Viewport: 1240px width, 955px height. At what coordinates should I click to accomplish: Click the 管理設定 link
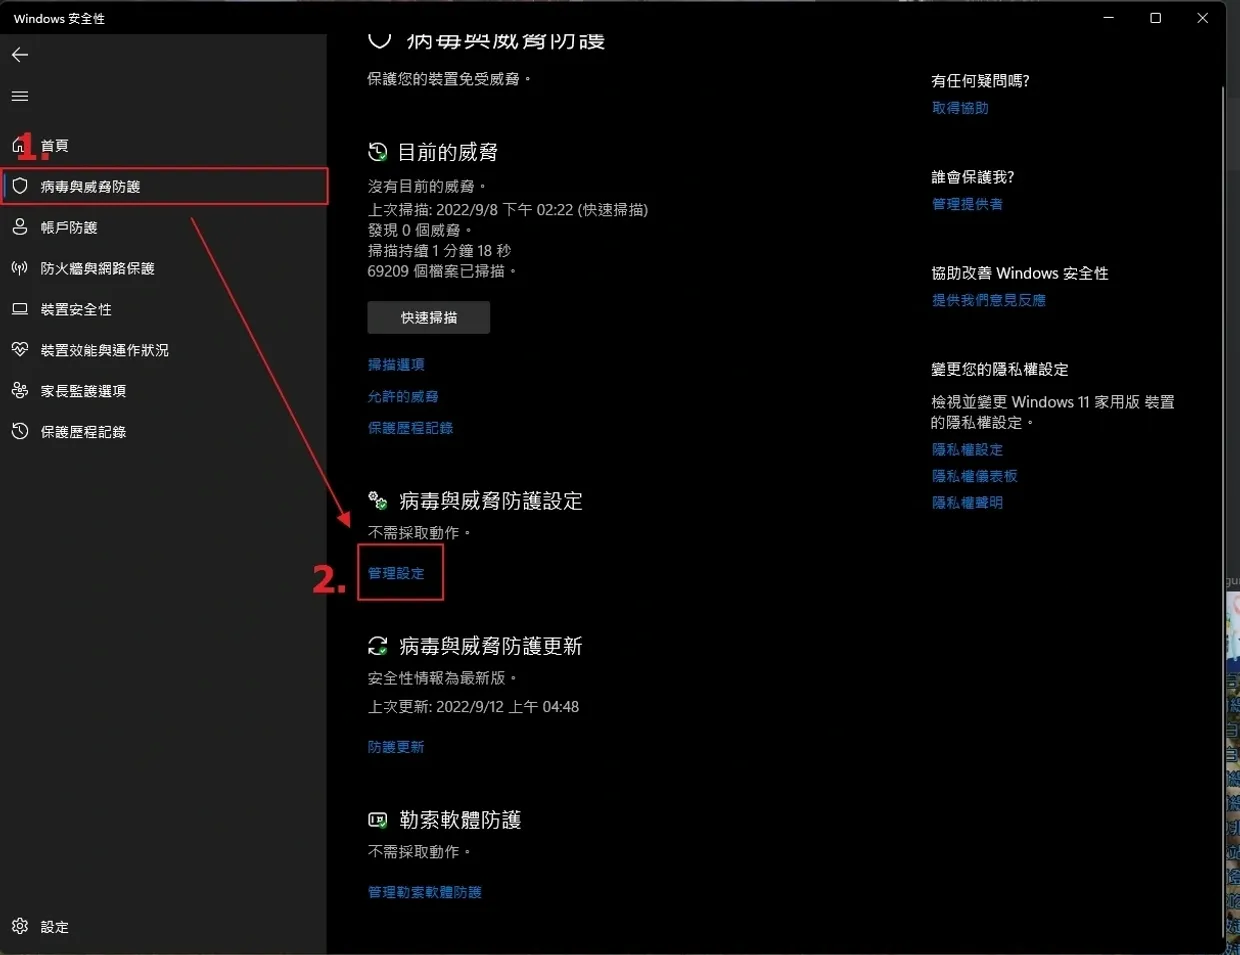[396, 573]
